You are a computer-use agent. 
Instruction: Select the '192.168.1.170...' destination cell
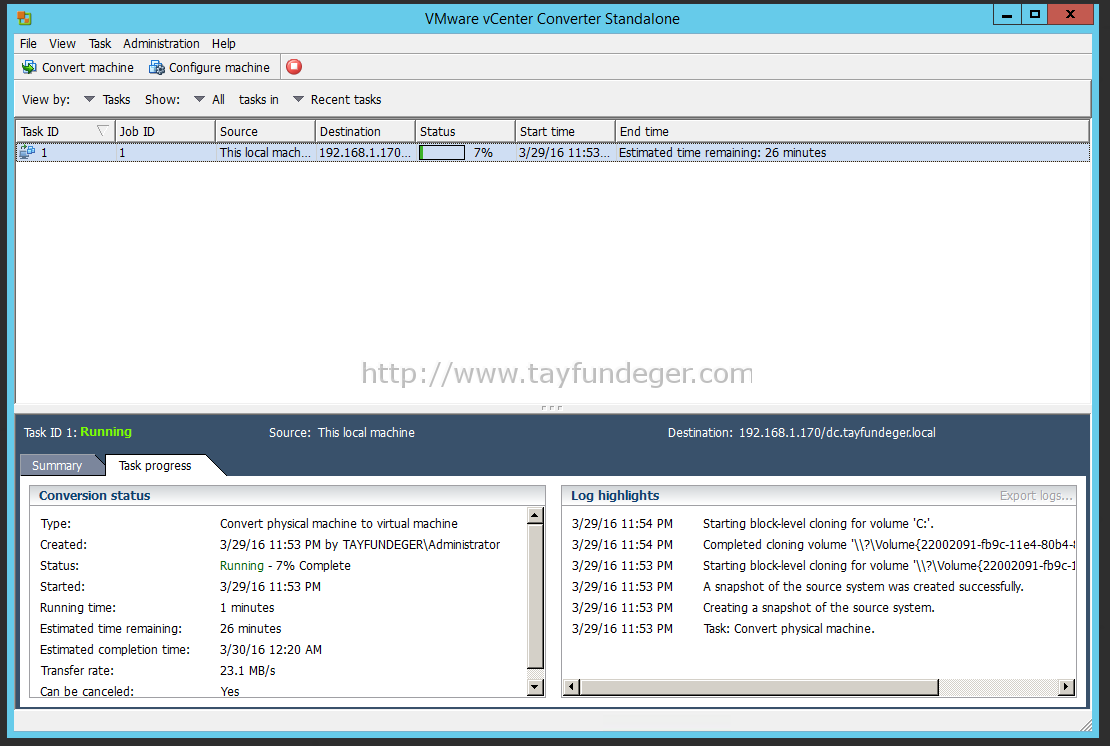[365, 152]
